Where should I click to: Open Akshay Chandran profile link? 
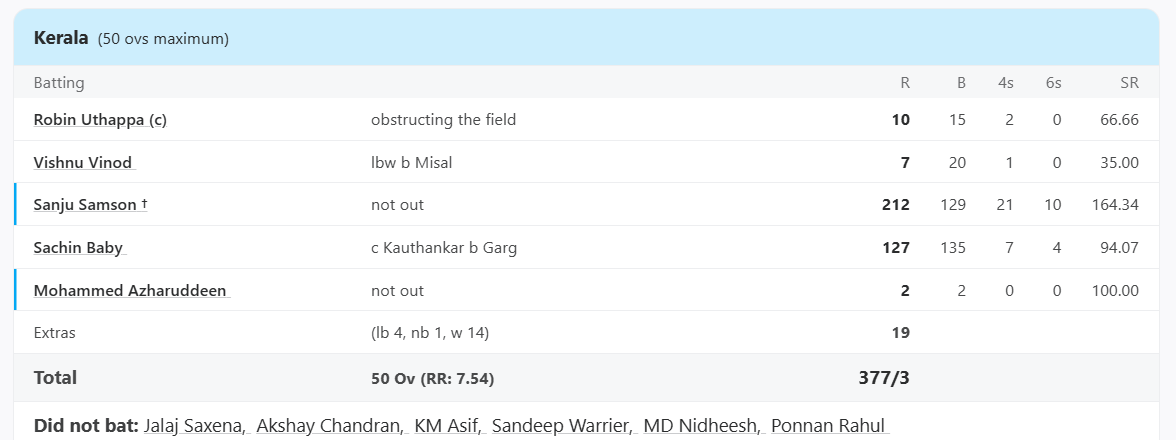pyautogui.click(x=329, y=426)
